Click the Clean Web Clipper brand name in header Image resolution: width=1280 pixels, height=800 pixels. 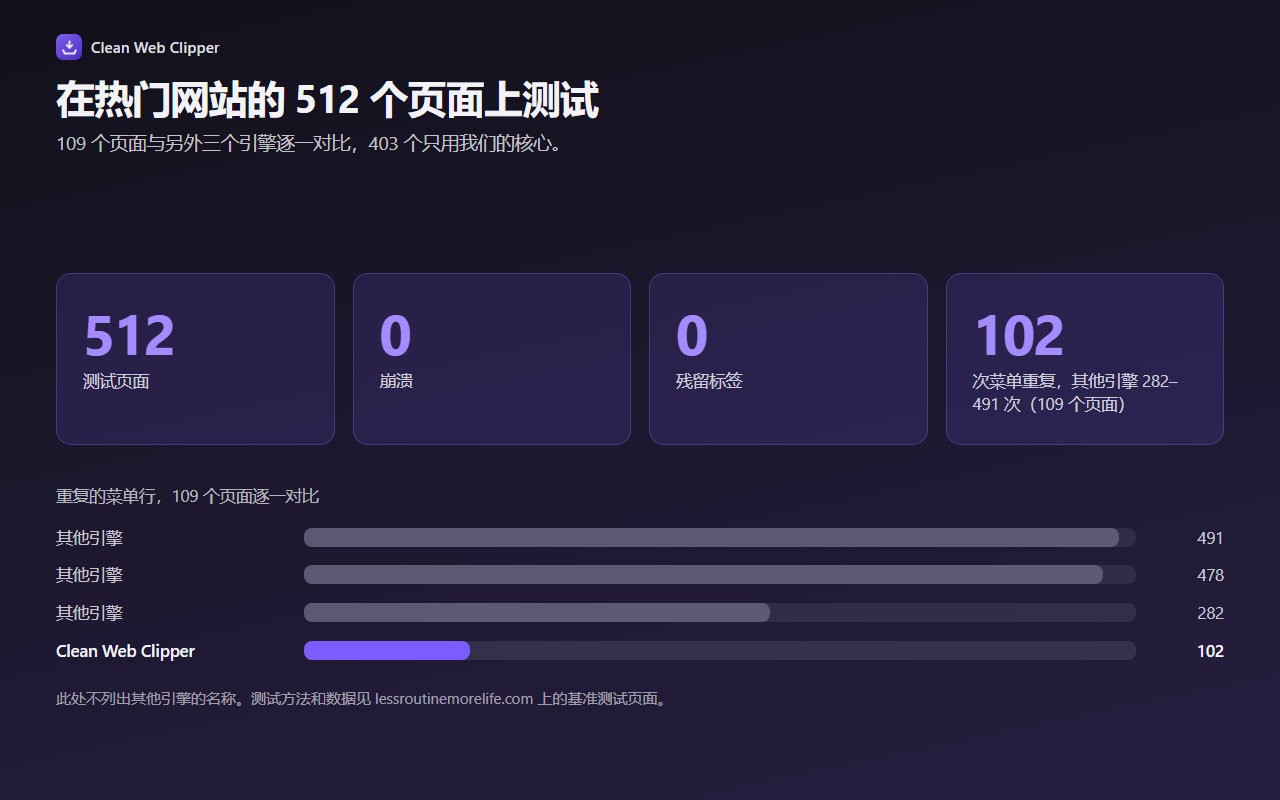[x=155, y=48]
